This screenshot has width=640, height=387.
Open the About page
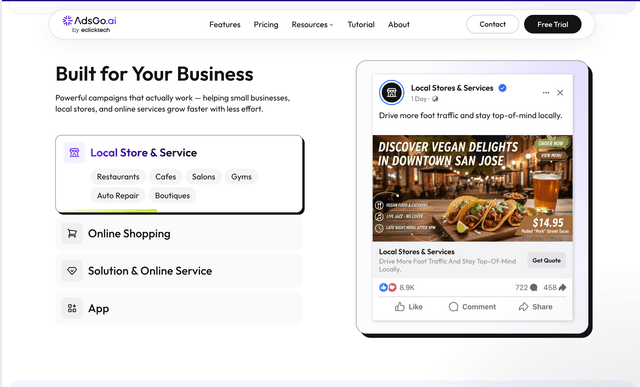[399, 24]
